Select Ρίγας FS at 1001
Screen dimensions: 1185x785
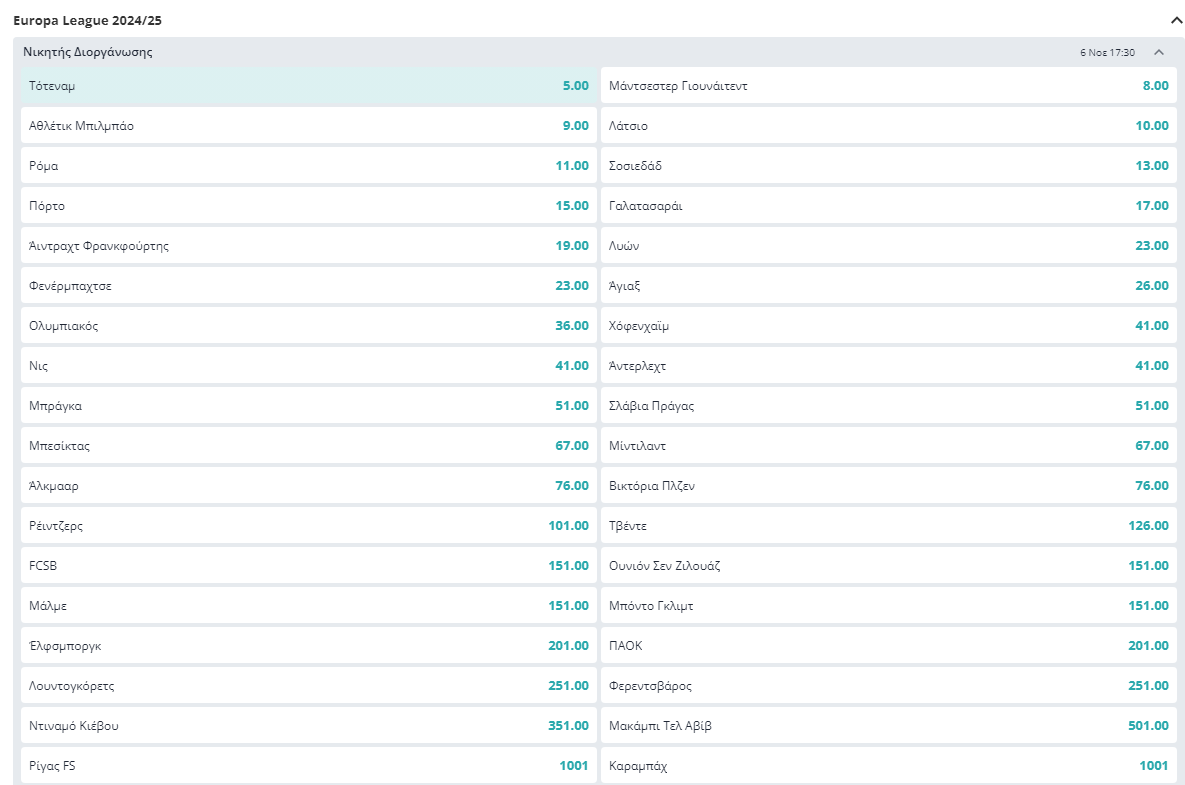[x=308, y=766]
